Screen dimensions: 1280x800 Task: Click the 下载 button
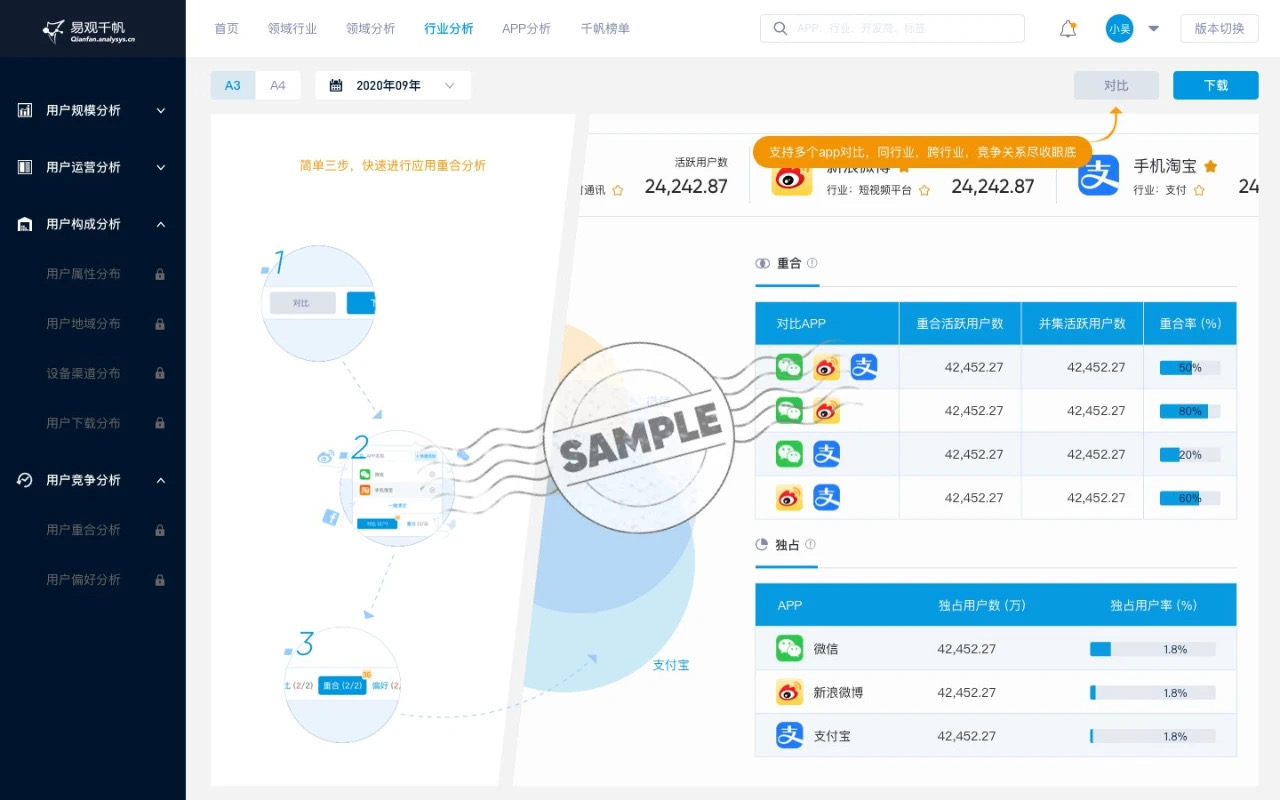[x=1216, y=85]
